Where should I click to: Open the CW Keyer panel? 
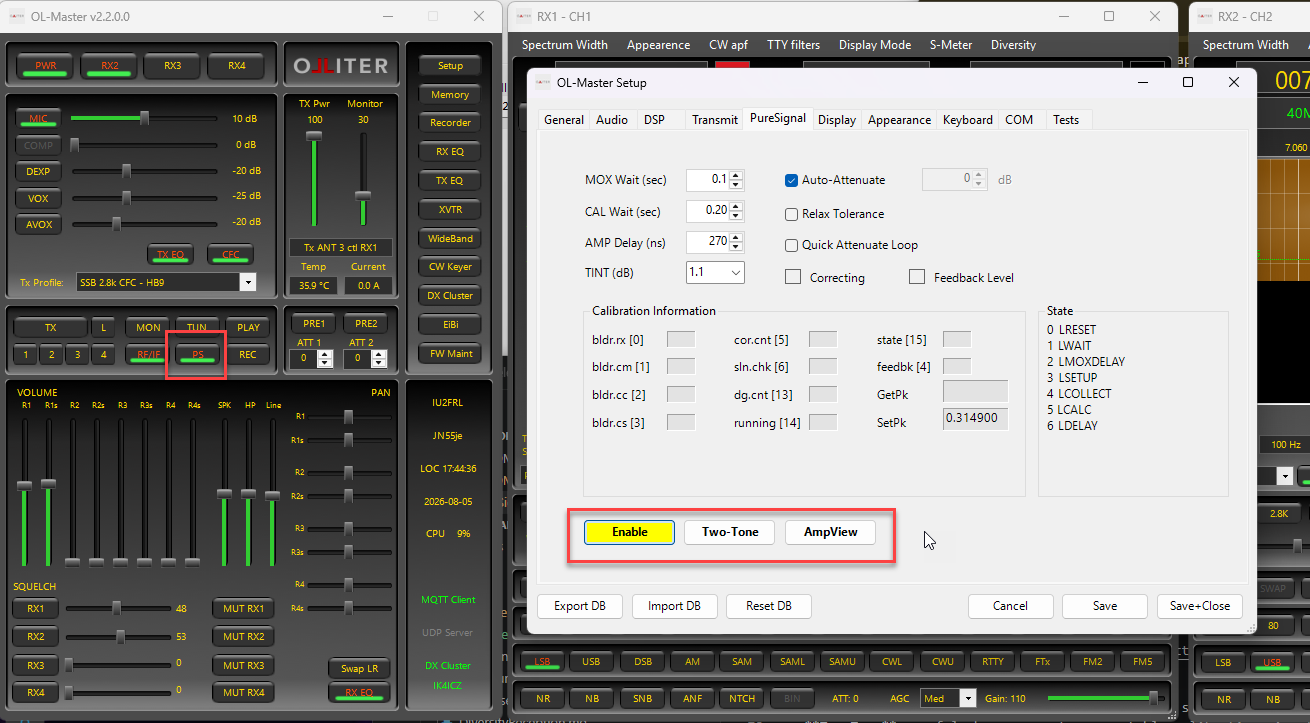tap(450, 267)
